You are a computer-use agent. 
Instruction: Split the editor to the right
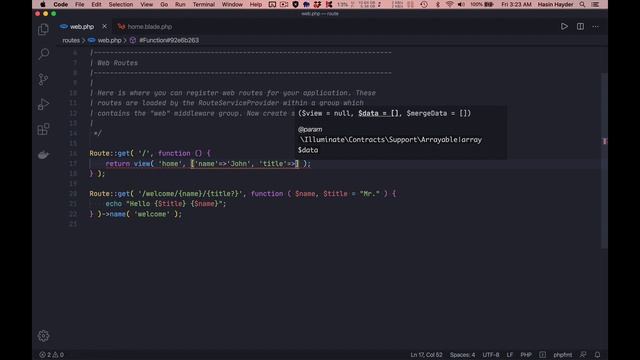[x=580, y=27]
